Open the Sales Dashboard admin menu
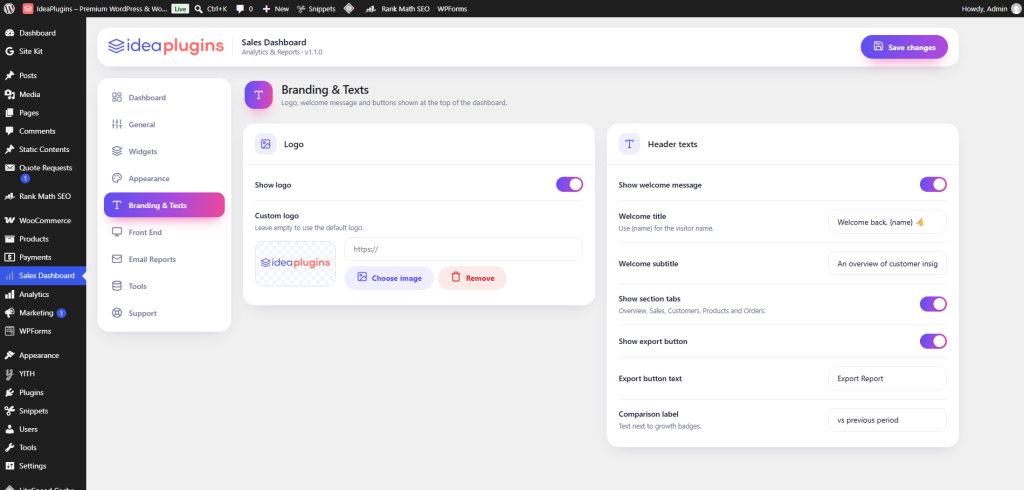 pos(42,275)
